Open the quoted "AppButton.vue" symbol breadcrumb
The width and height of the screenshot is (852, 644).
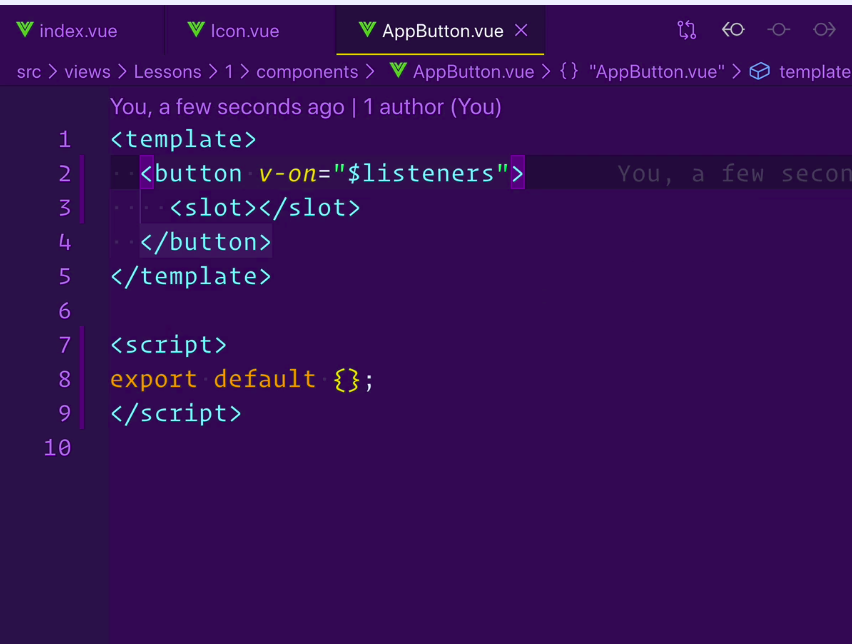coord(656,72)
